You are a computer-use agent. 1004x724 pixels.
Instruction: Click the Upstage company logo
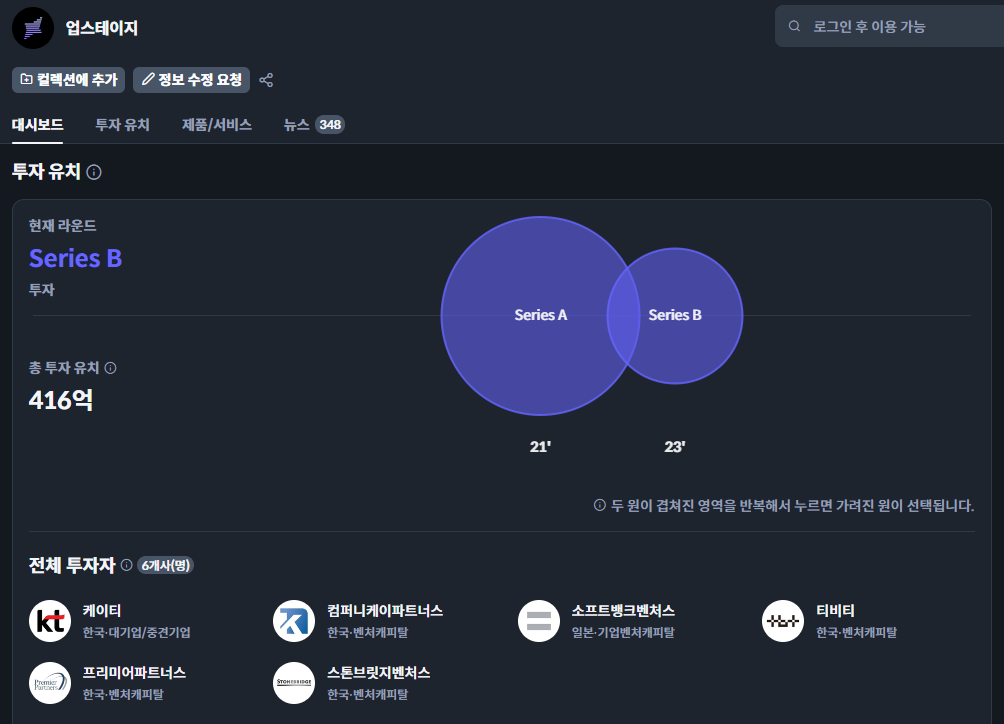coord(33,28)
